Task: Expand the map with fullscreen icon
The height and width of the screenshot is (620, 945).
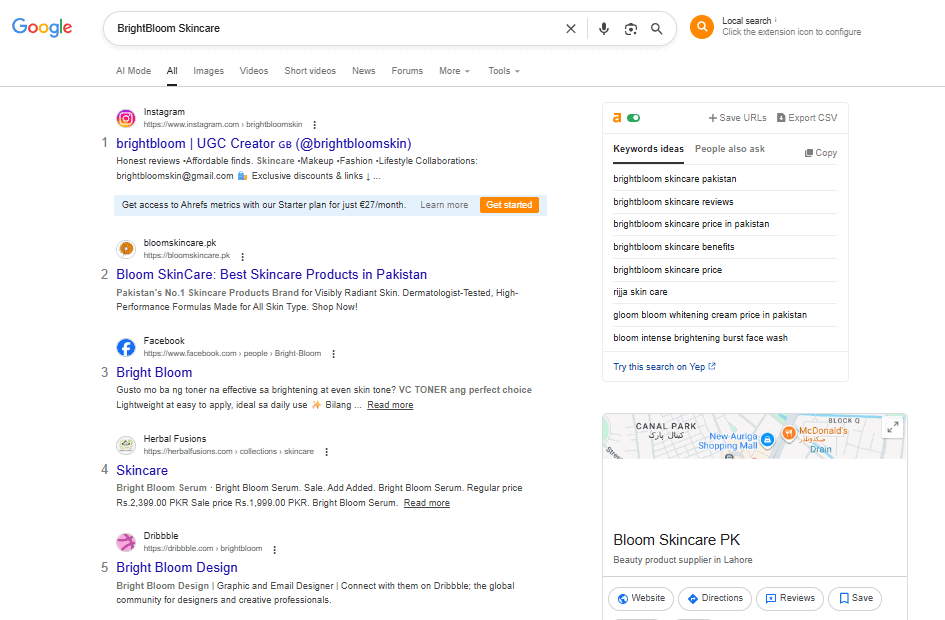Action: 892,427
